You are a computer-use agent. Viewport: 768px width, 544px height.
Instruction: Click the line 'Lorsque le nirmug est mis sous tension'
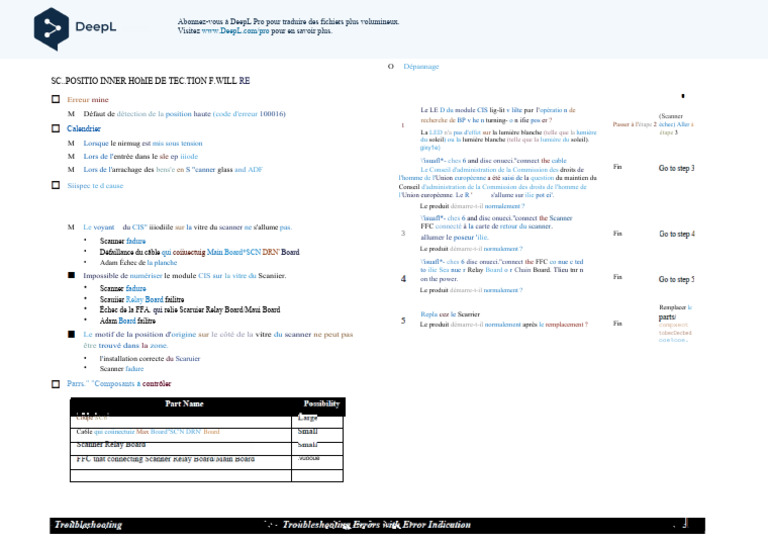[143, 143]
